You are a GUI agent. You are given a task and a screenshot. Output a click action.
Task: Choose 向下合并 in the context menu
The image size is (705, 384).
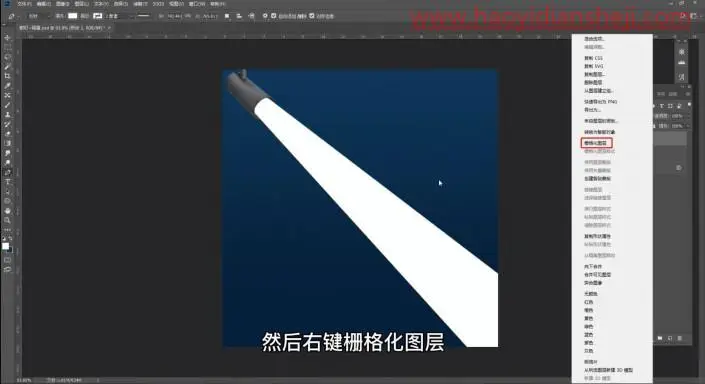593,267
